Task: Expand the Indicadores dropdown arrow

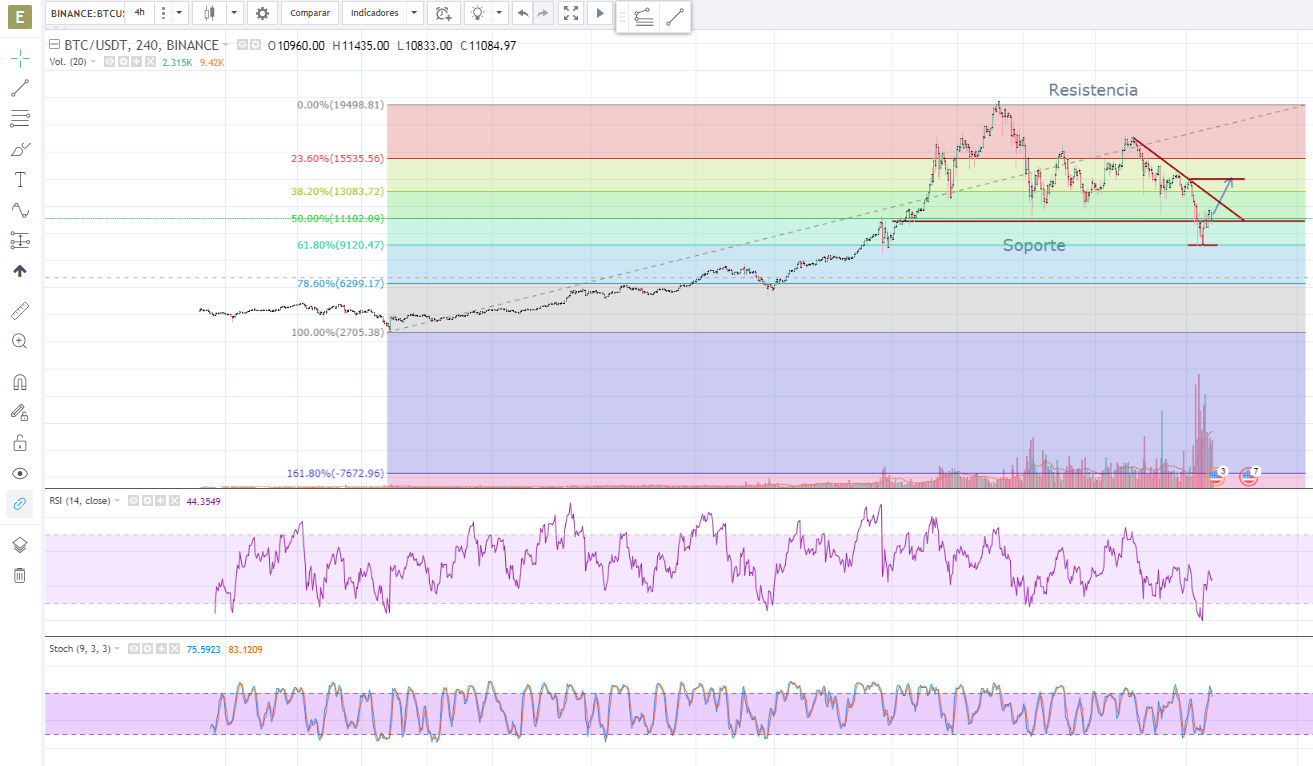Action: pyautogui.click(x=414, y=13)
